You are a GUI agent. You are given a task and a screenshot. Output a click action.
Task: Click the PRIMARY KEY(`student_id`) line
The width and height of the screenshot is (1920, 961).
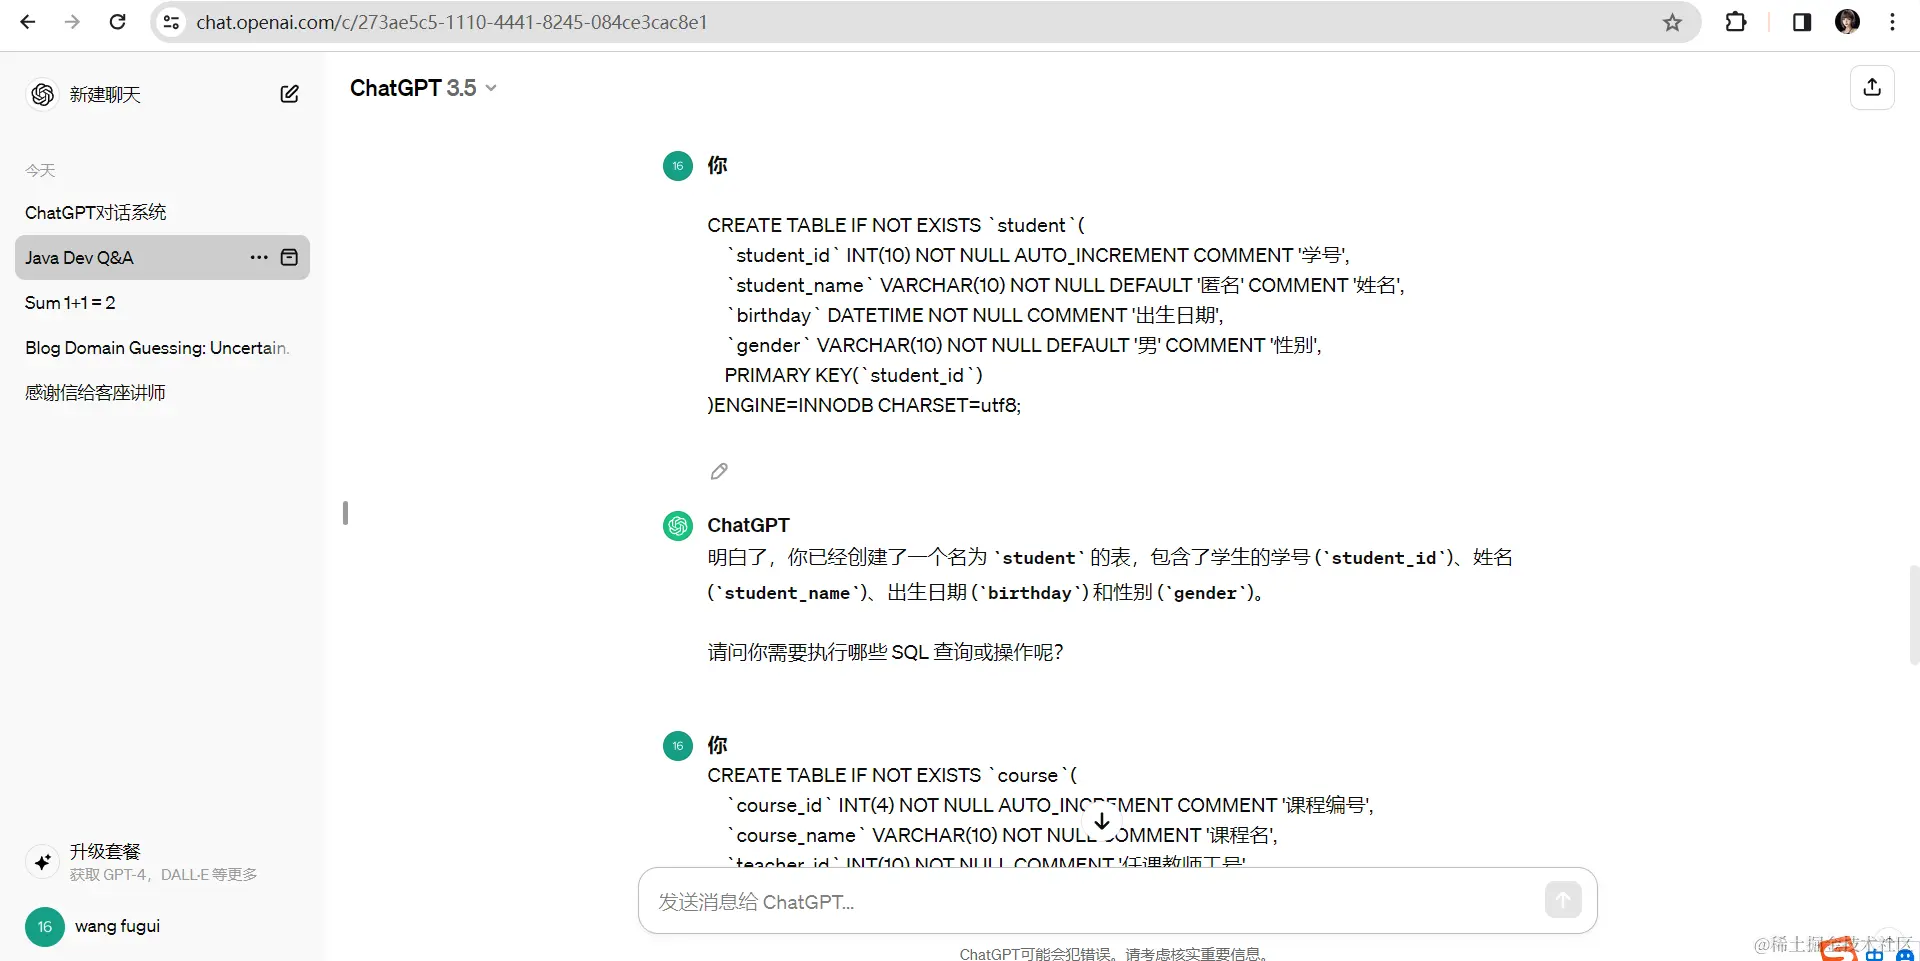(x=853, y=375)
